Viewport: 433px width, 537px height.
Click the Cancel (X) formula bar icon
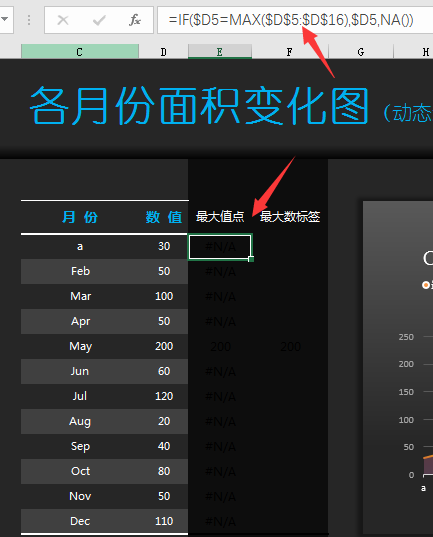pos(63,20)
